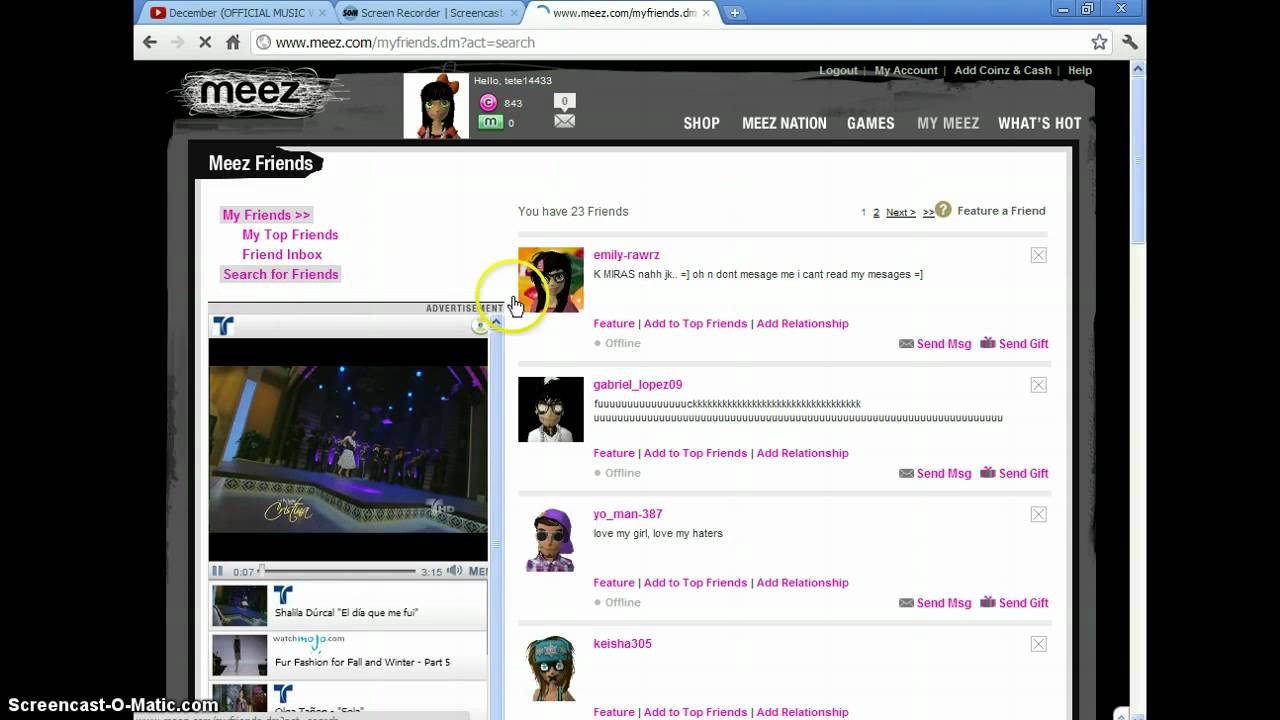The image size is (1280, 720).
Task: Click the Feature a Friend text
Action: pyautogui.click(x=1001, y=211)
